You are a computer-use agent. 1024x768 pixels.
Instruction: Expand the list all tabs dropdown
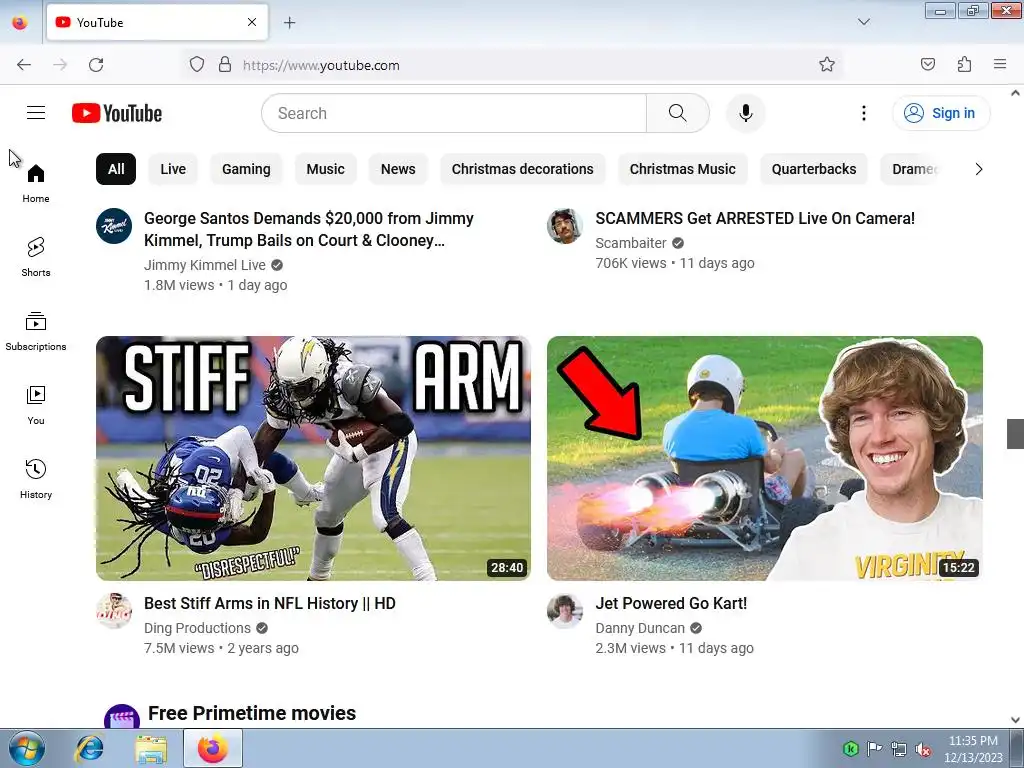click(863, 22)
